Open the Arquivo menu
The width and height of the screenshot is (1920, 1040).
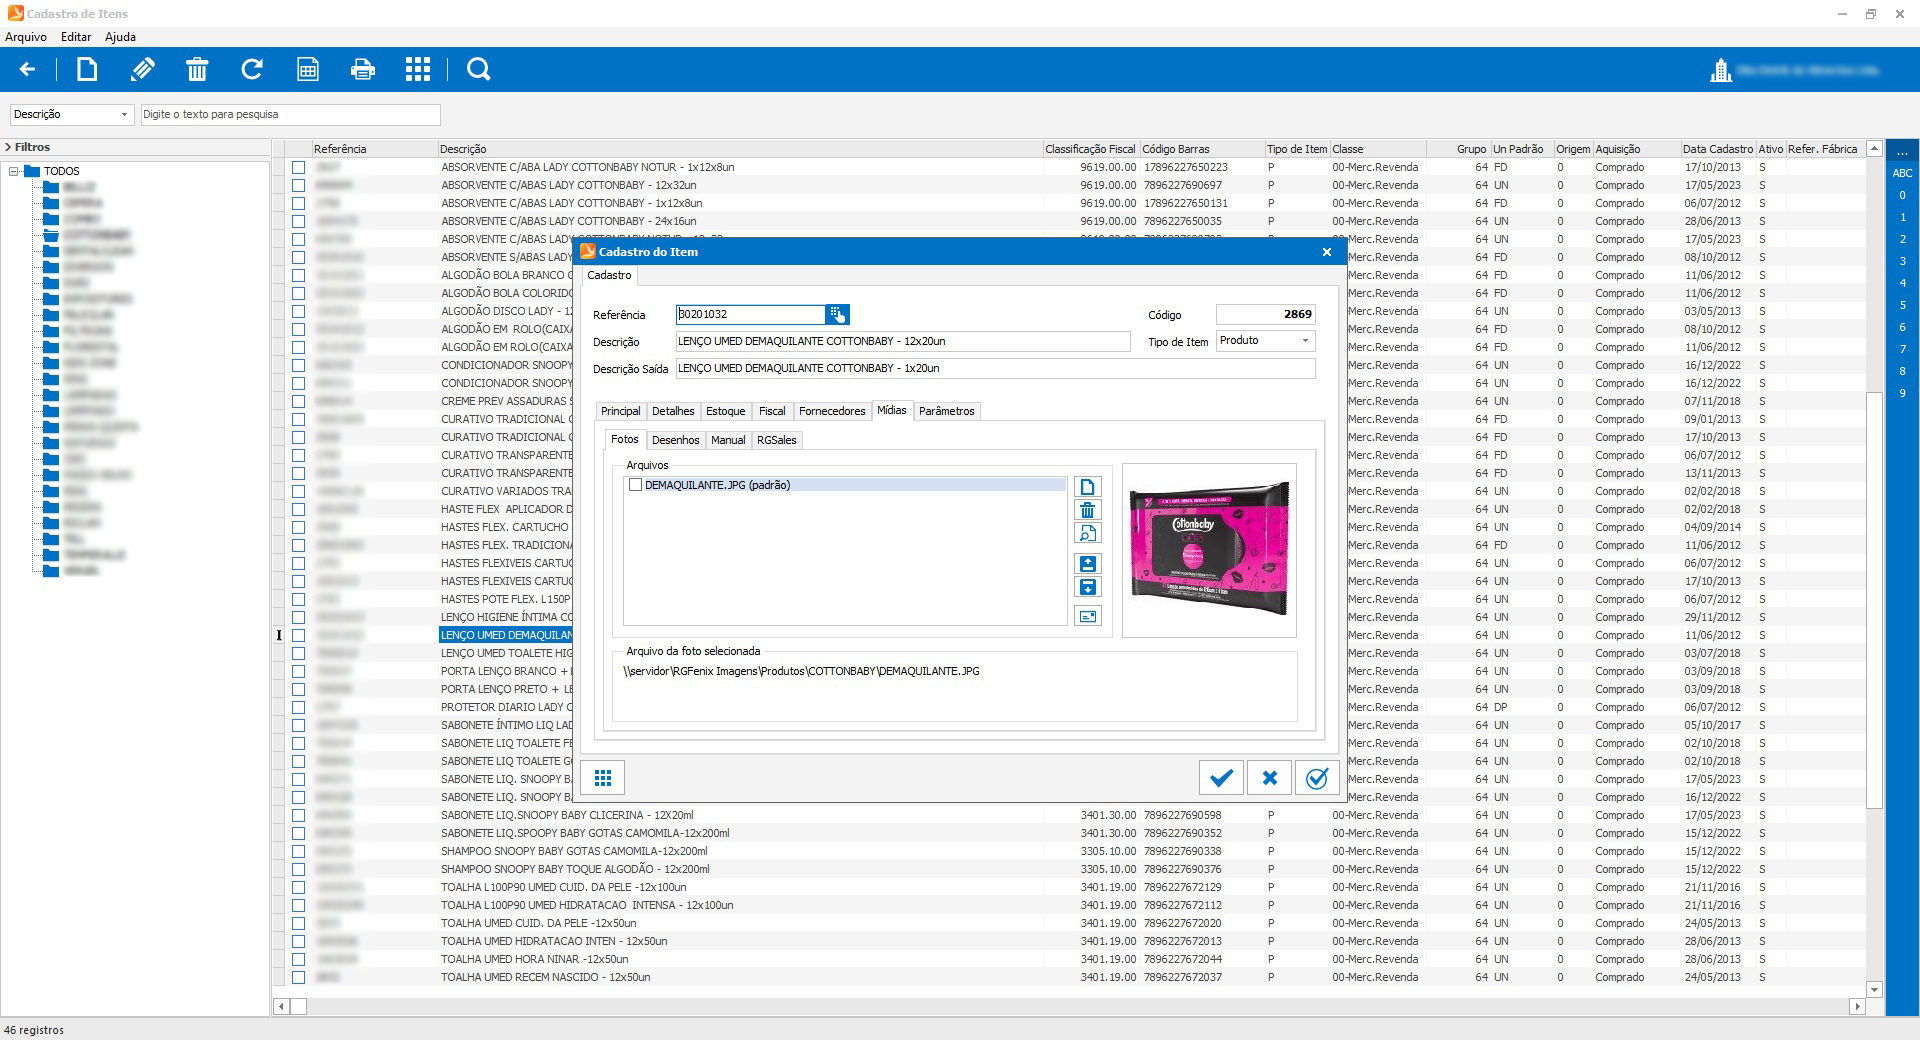coord(26,37)
